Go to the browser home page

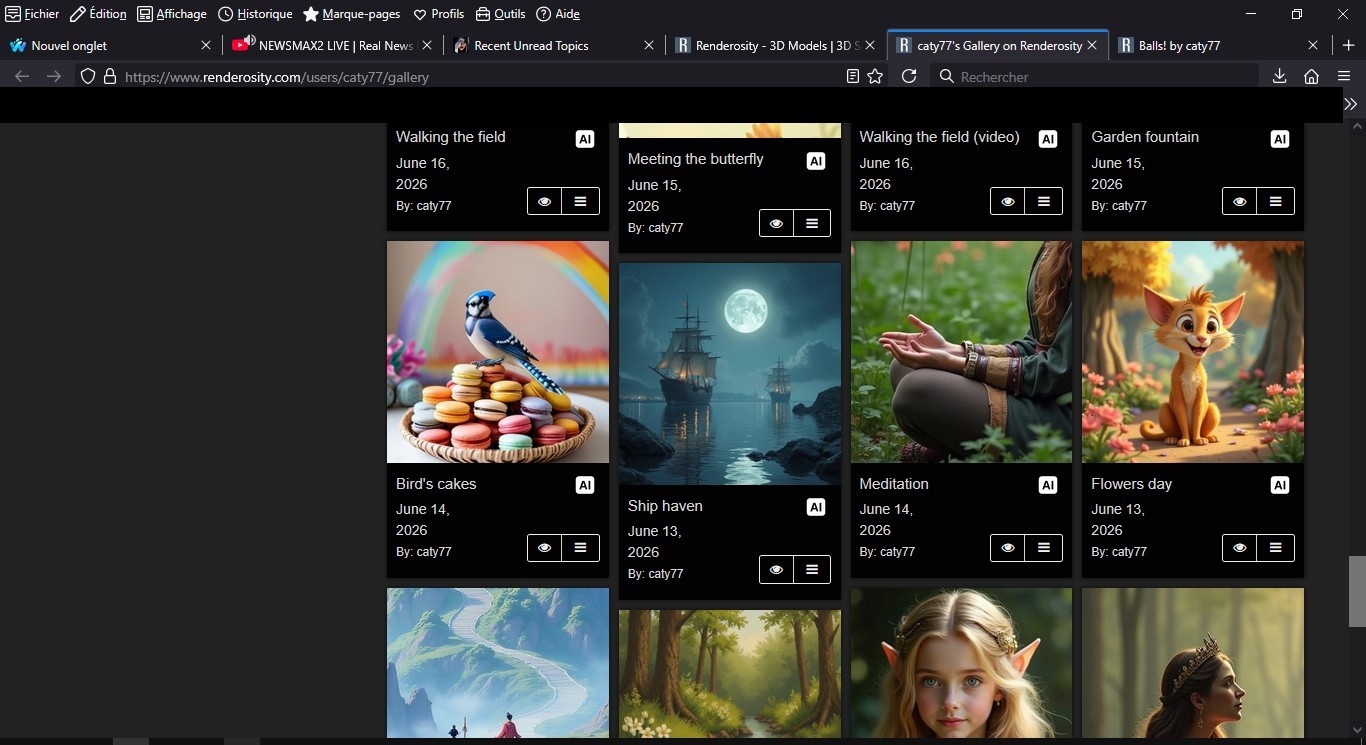click(1311, 76)
